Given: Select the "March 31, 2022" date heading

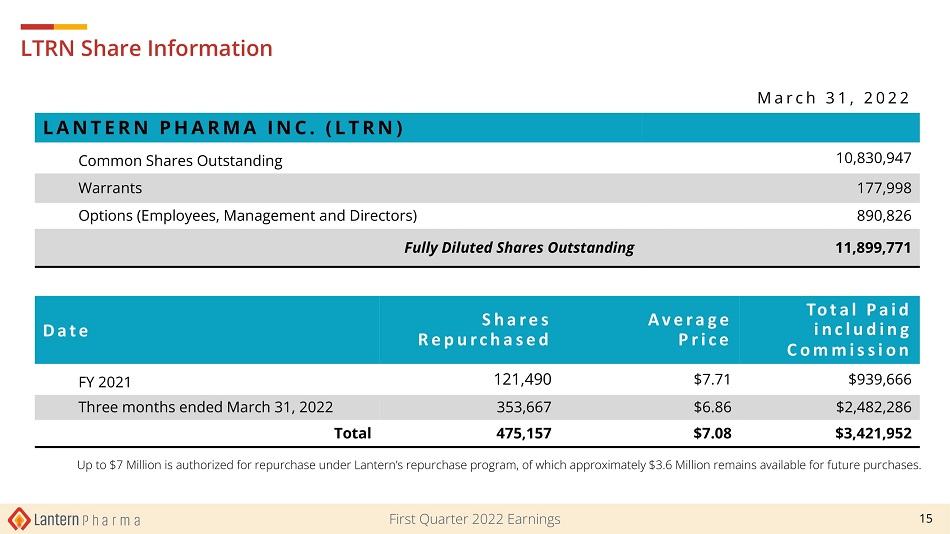Looking at the screenshot, I should (833, 98).
